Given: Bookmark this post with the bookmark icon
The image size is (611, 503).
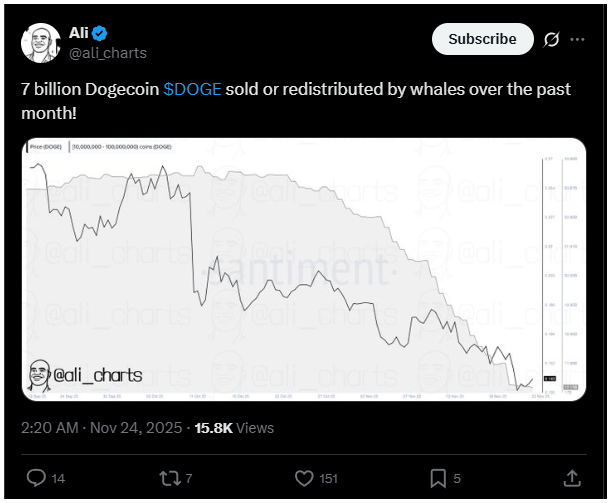Looking at the screenshot, I should [437, 477].
